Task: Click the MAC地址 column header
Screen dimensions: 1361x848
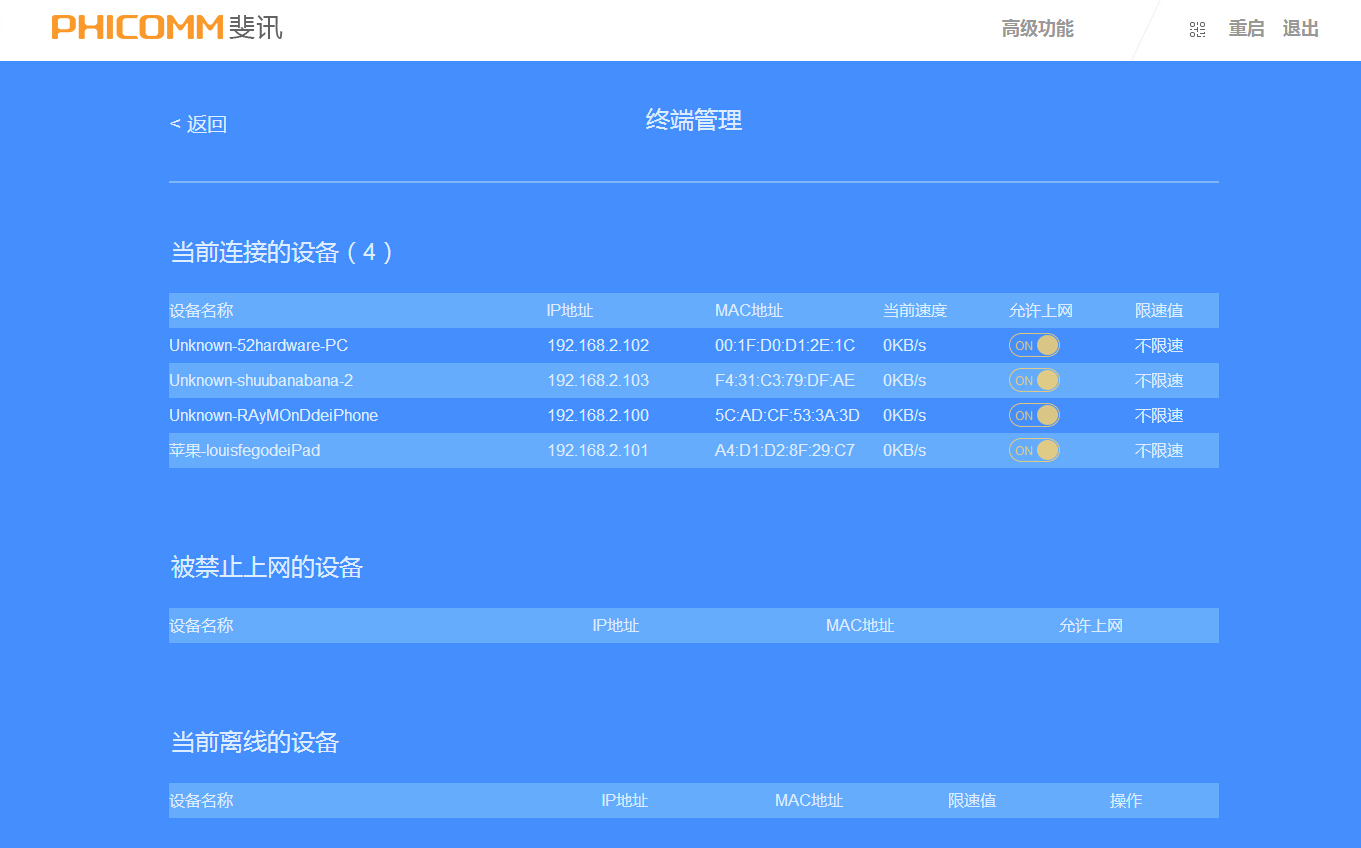Action: [x=745, y=310]
